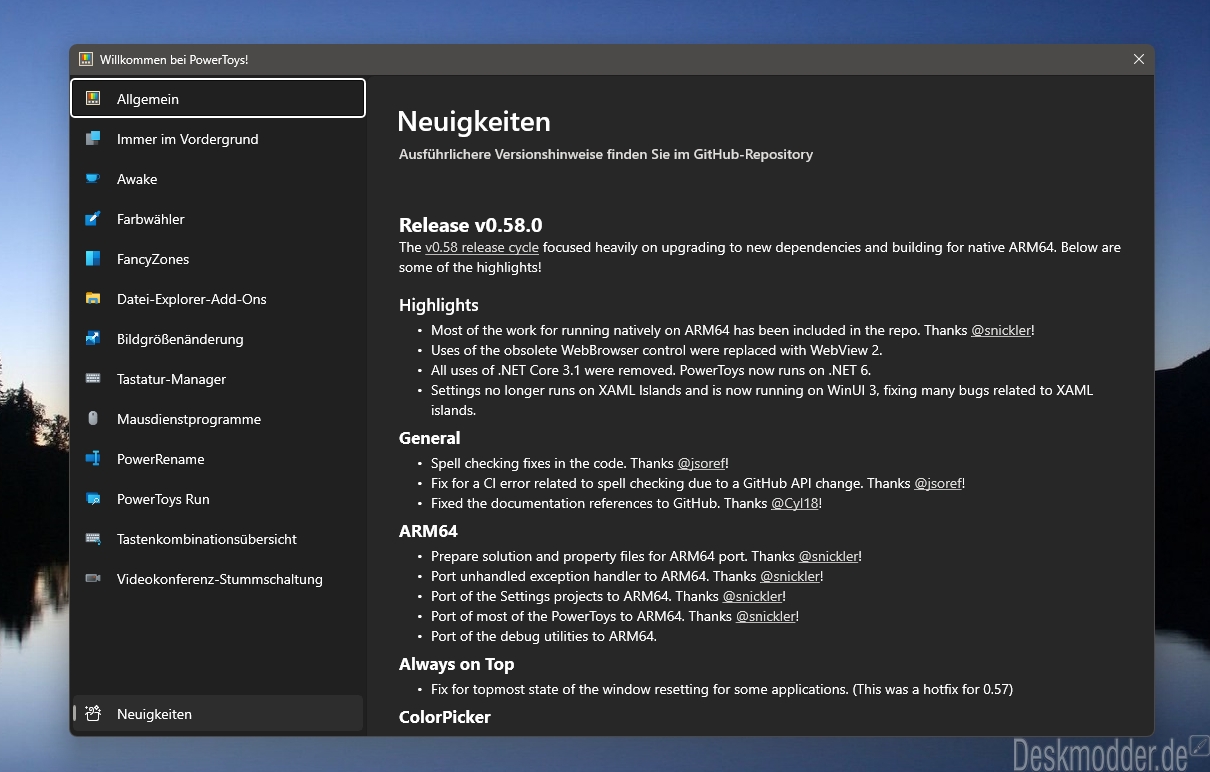Go to the PowerToys Run page
Screen dimensions: 1210x772
[218, 499]
